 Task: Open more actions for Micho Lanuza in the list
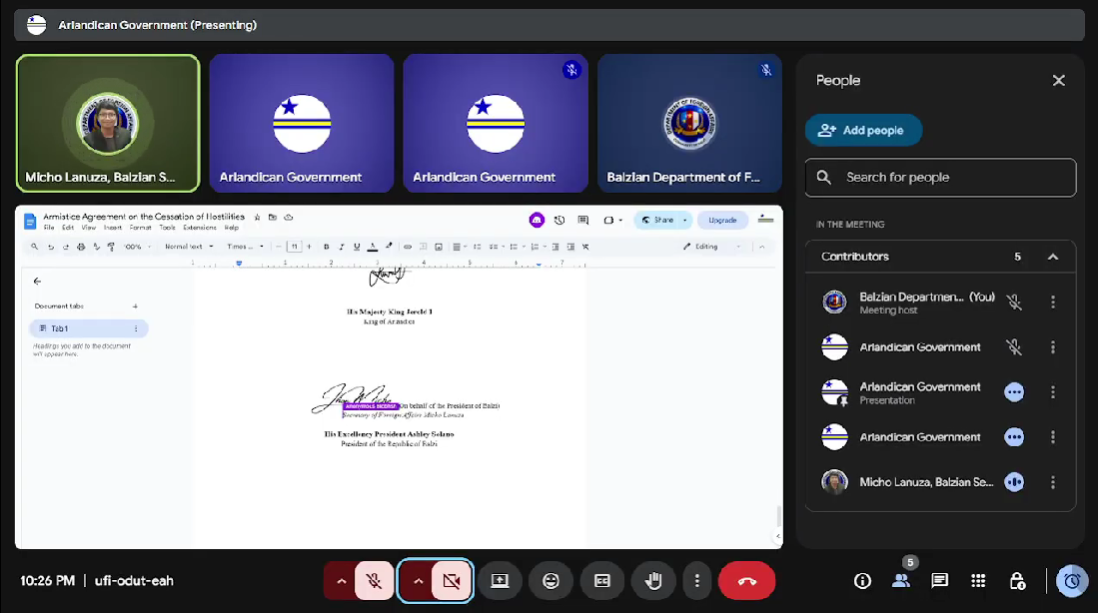point(1052,482)
